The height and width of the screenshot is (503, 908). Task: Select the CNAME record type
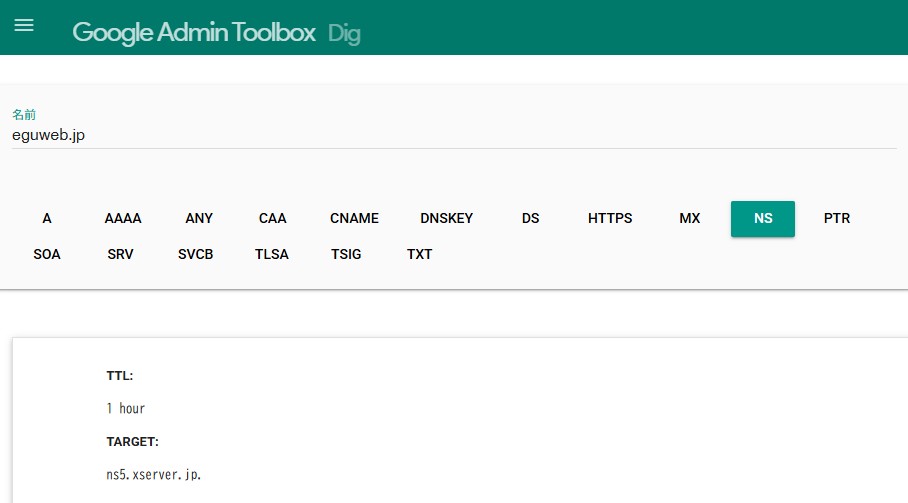[354, 218]
